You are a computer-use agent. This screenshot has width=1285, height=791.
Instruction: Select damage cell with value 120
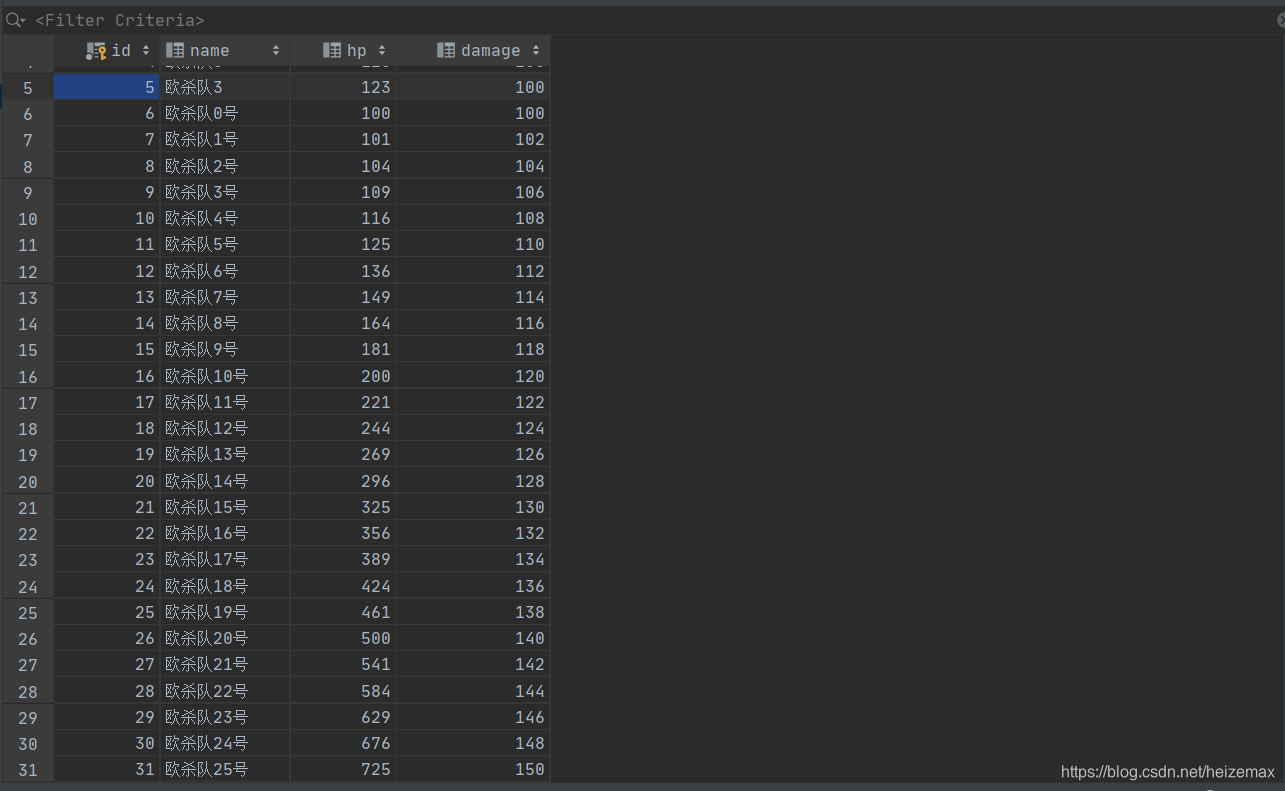(473, 376)
